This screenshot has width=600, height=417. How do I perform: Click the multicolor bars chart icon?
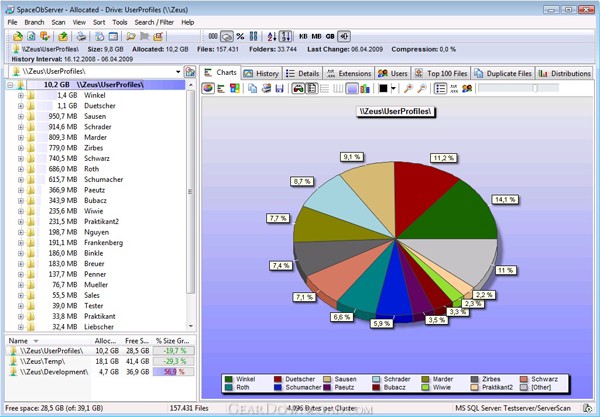click(365, 89)
